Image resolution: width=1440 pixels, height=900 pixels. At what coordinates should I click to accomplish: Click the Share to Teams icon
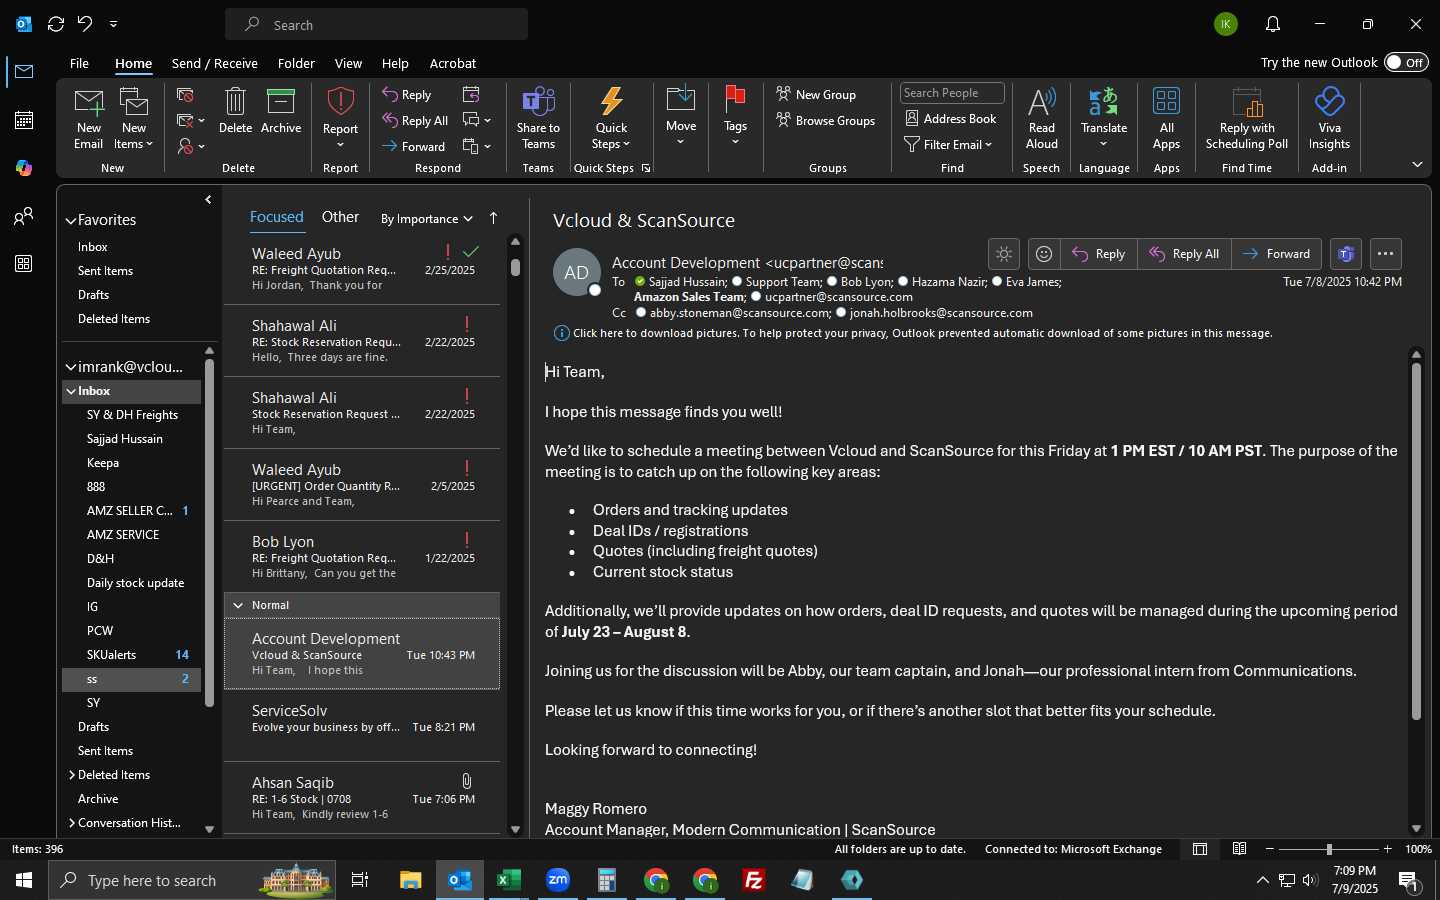pyautogui.click(x=538, y=118)
